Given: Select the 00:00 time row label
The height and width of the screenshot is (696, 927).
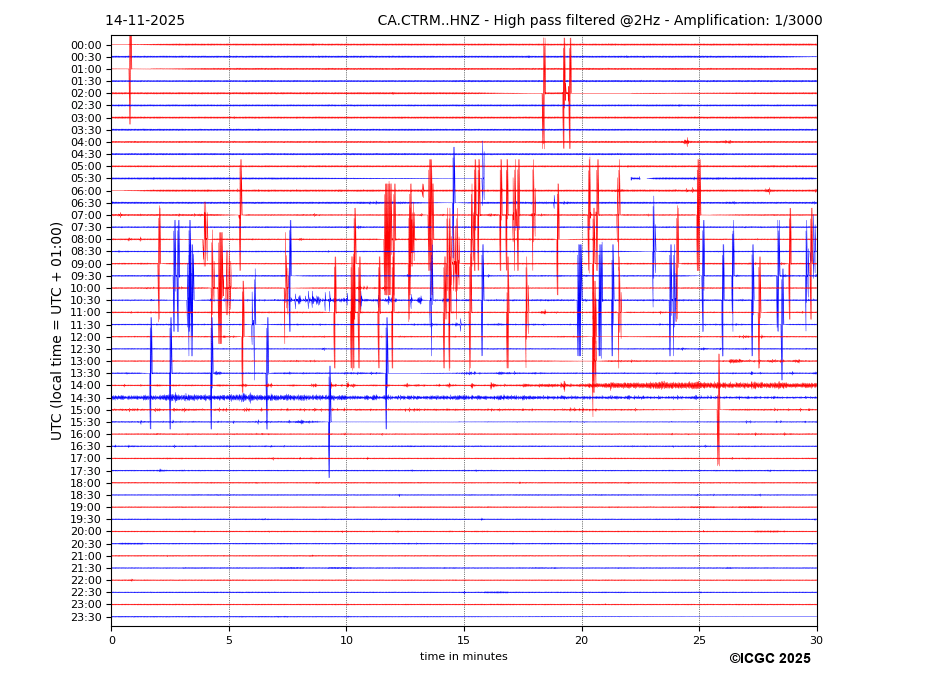Looking at the screenshot, I should click(x=86, y=45).
